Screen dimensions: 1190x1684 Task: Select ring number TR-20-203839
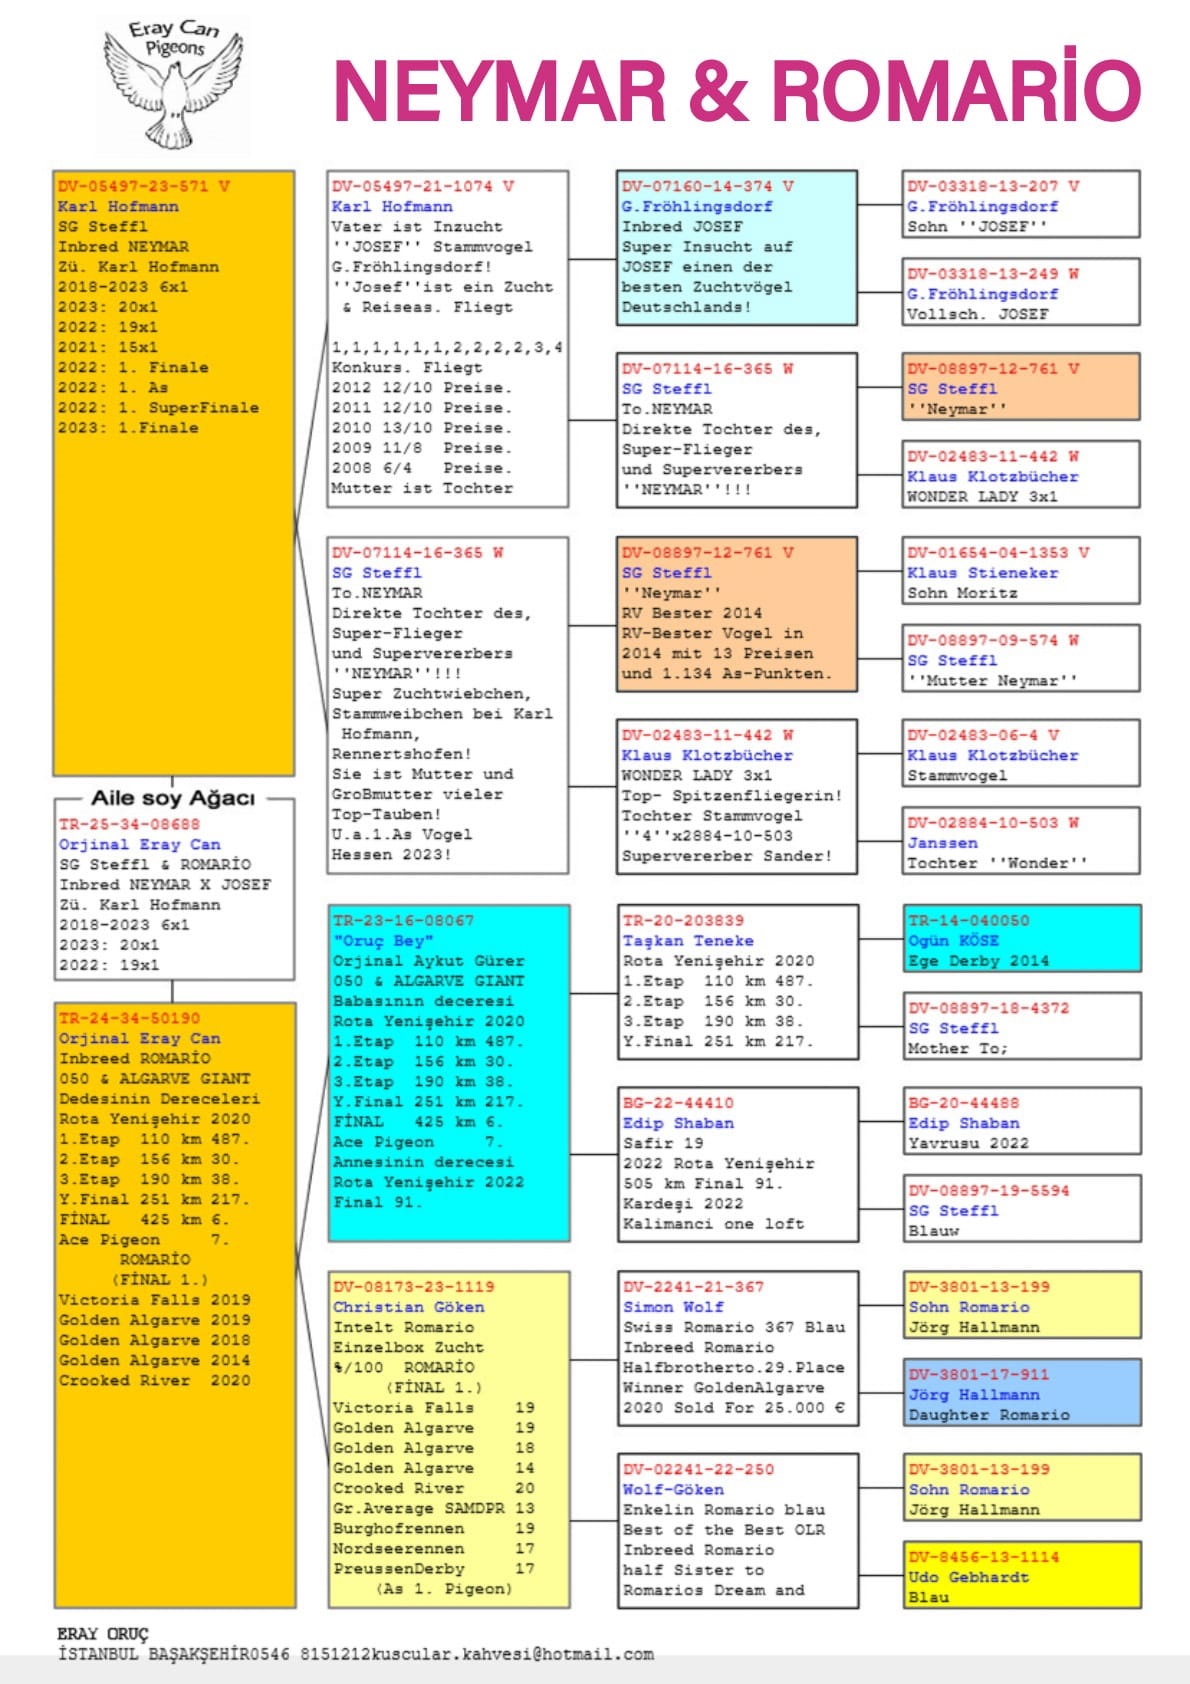click(x=683, y=920)
